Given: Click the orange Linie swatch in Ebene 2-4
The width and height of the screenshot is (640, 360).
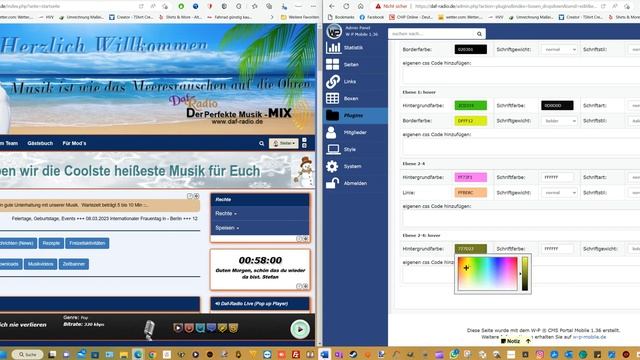Looking at the screenshot, I should pyautogui.click(x=471, y=193).
